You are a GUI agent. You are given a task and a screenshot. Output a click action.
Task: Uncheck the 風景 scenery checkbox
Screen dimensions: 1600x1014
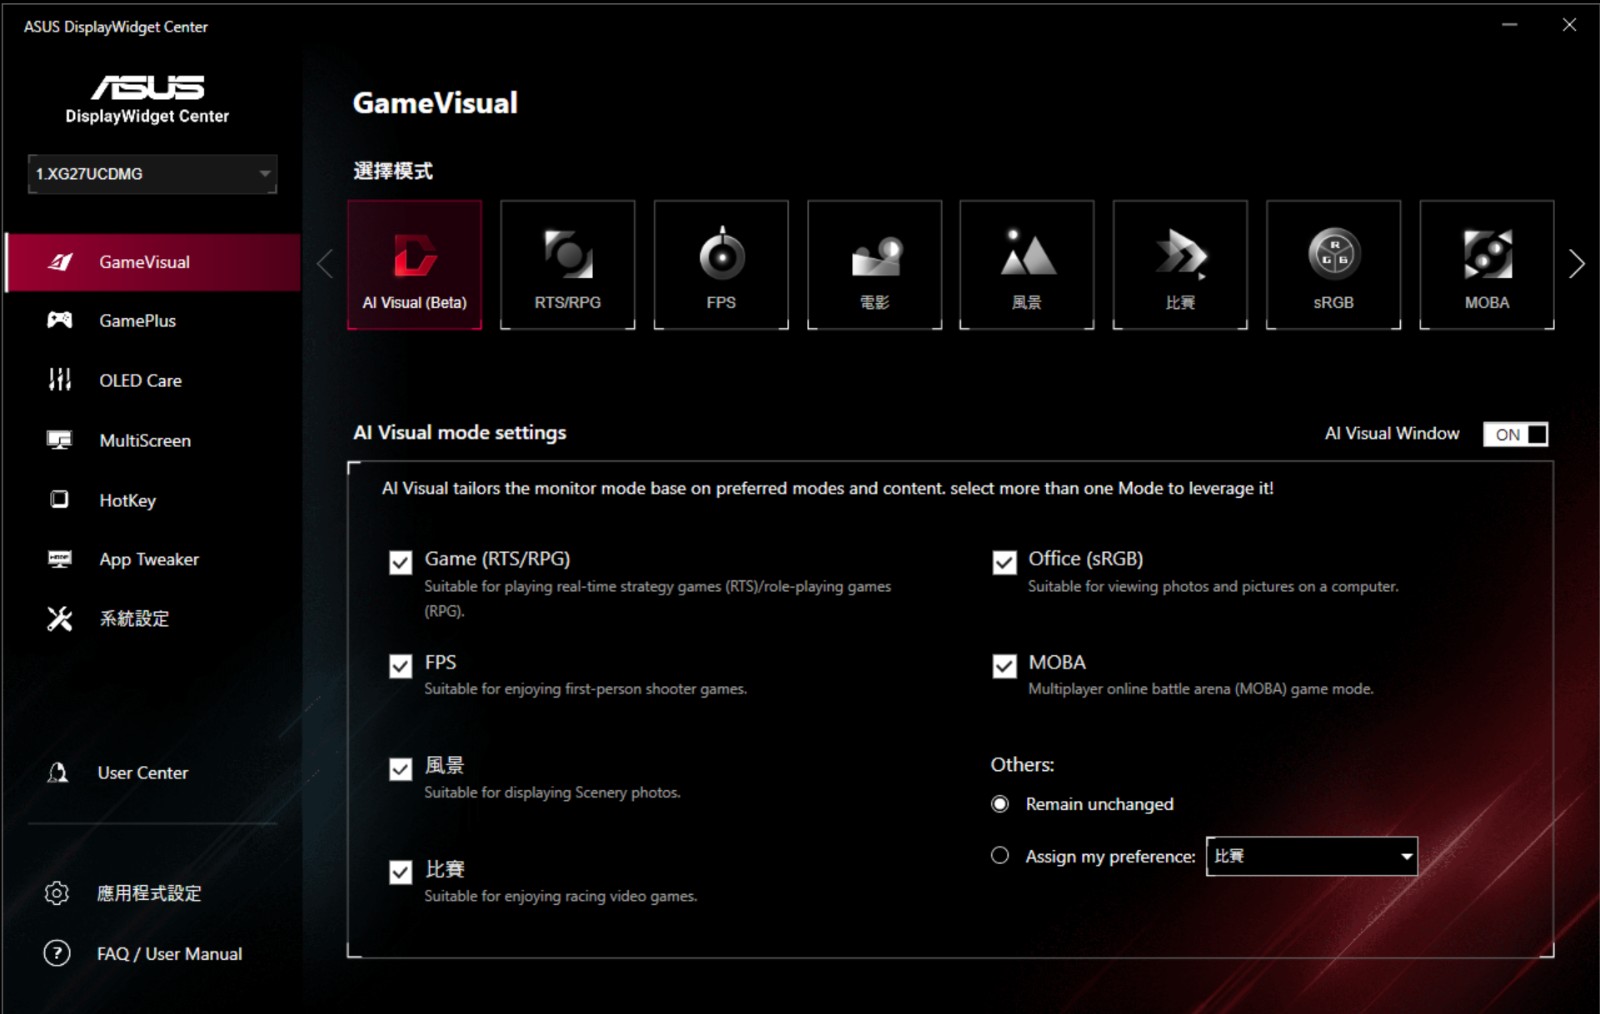tap(401, 769)
